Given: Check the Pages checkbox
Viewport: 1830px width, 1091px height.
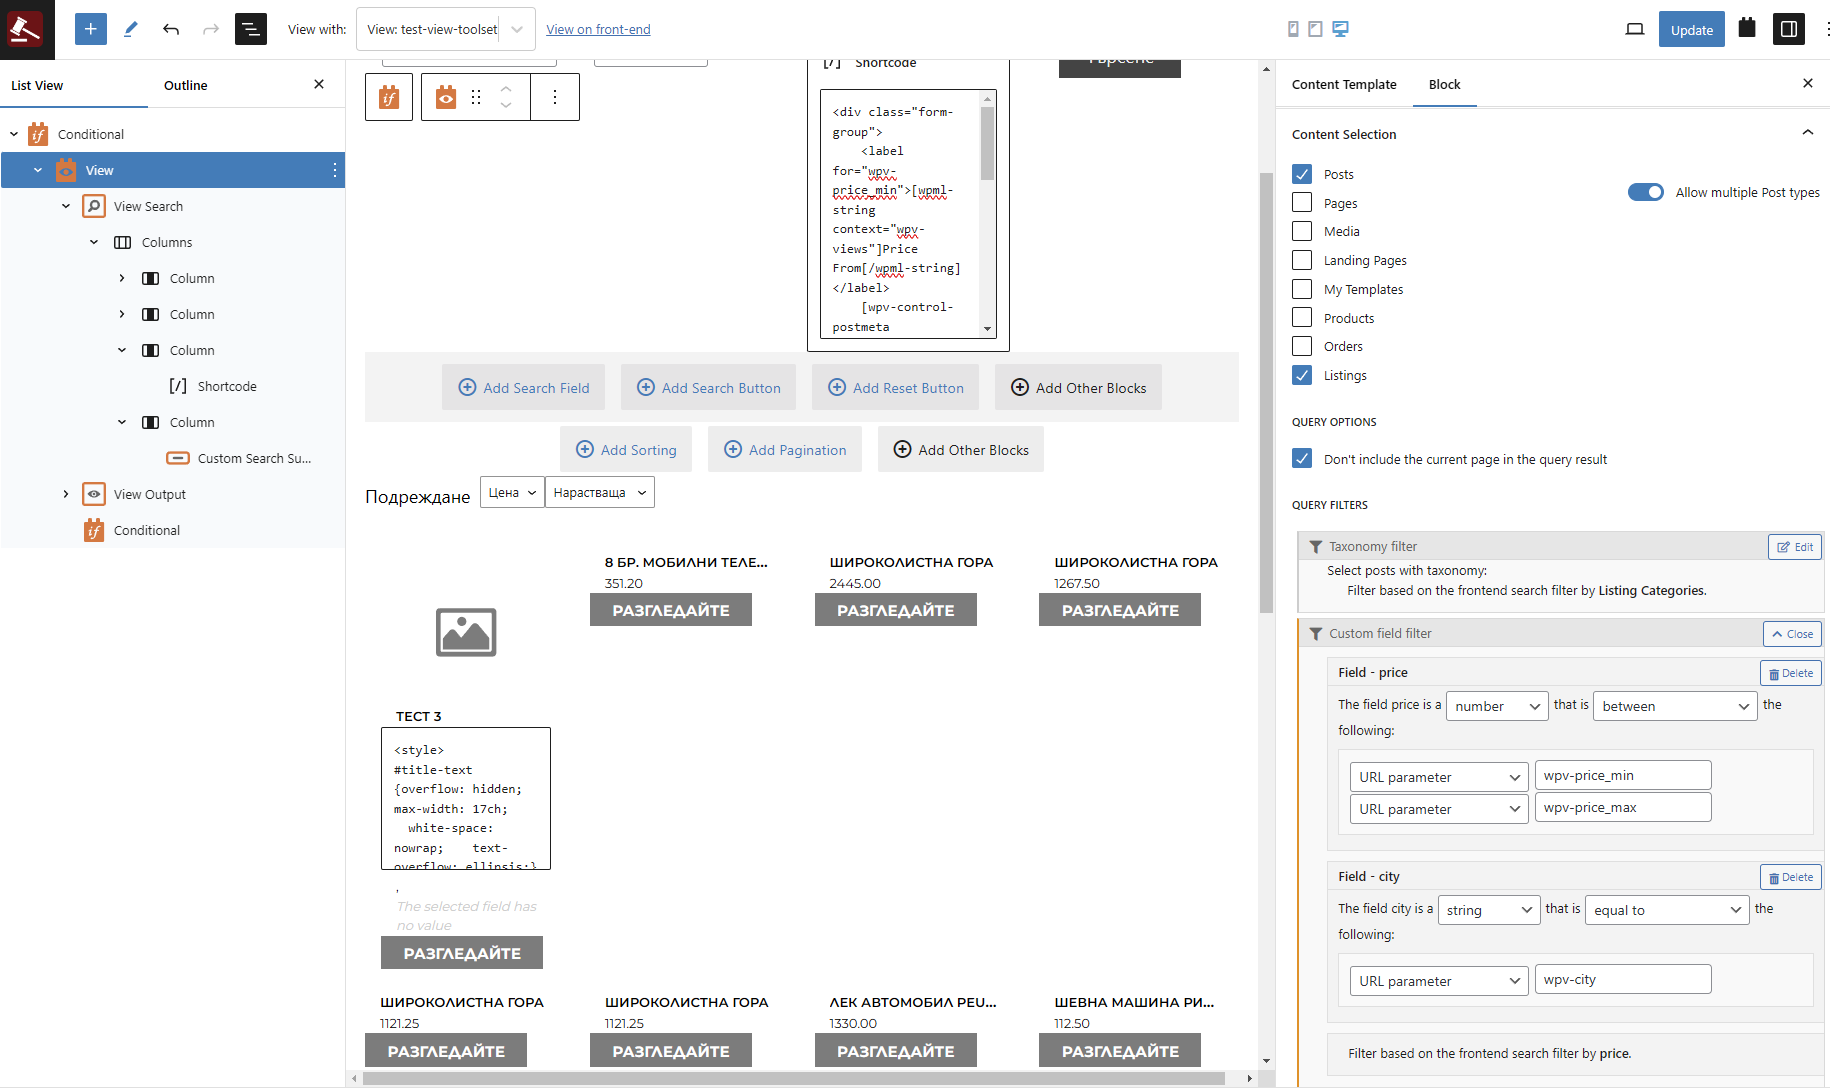Looking at the screenshot, I should point(1302,203).
